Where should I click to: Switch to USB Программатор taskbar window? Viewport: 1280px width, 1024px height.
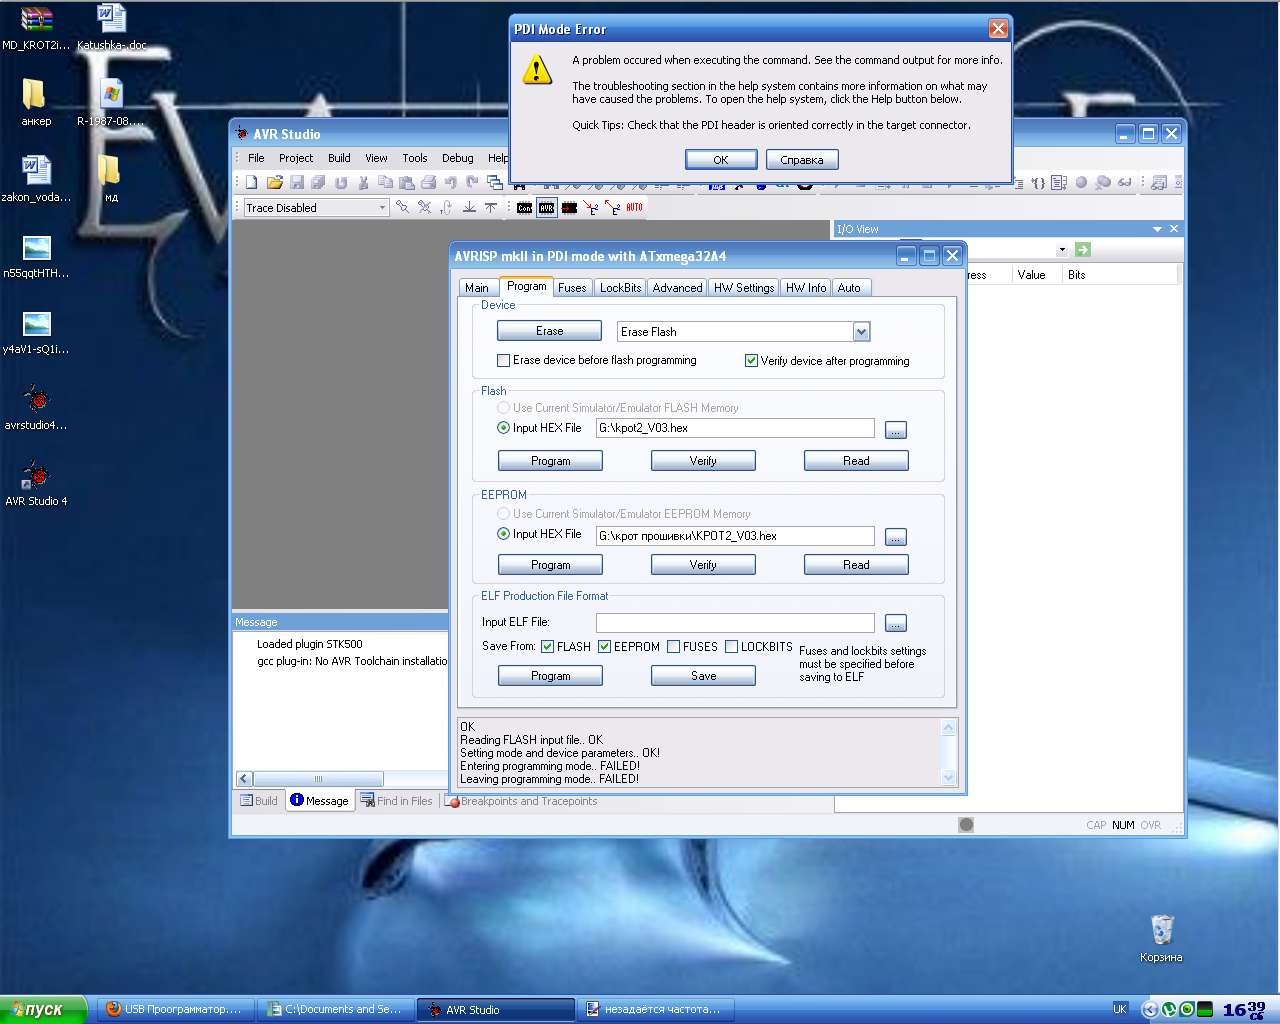point(176,1009)
